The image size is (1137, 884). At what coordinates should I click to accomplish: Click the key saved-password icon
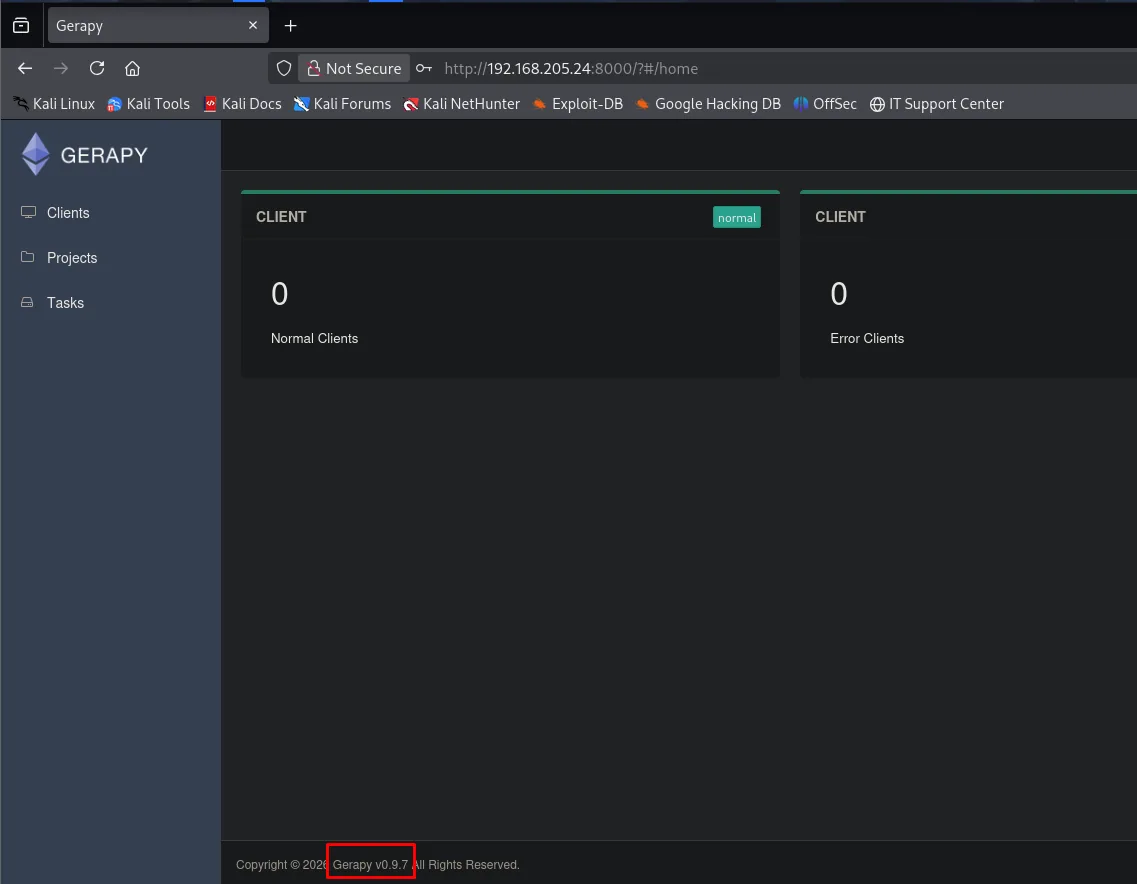click(x=424, y=68)
